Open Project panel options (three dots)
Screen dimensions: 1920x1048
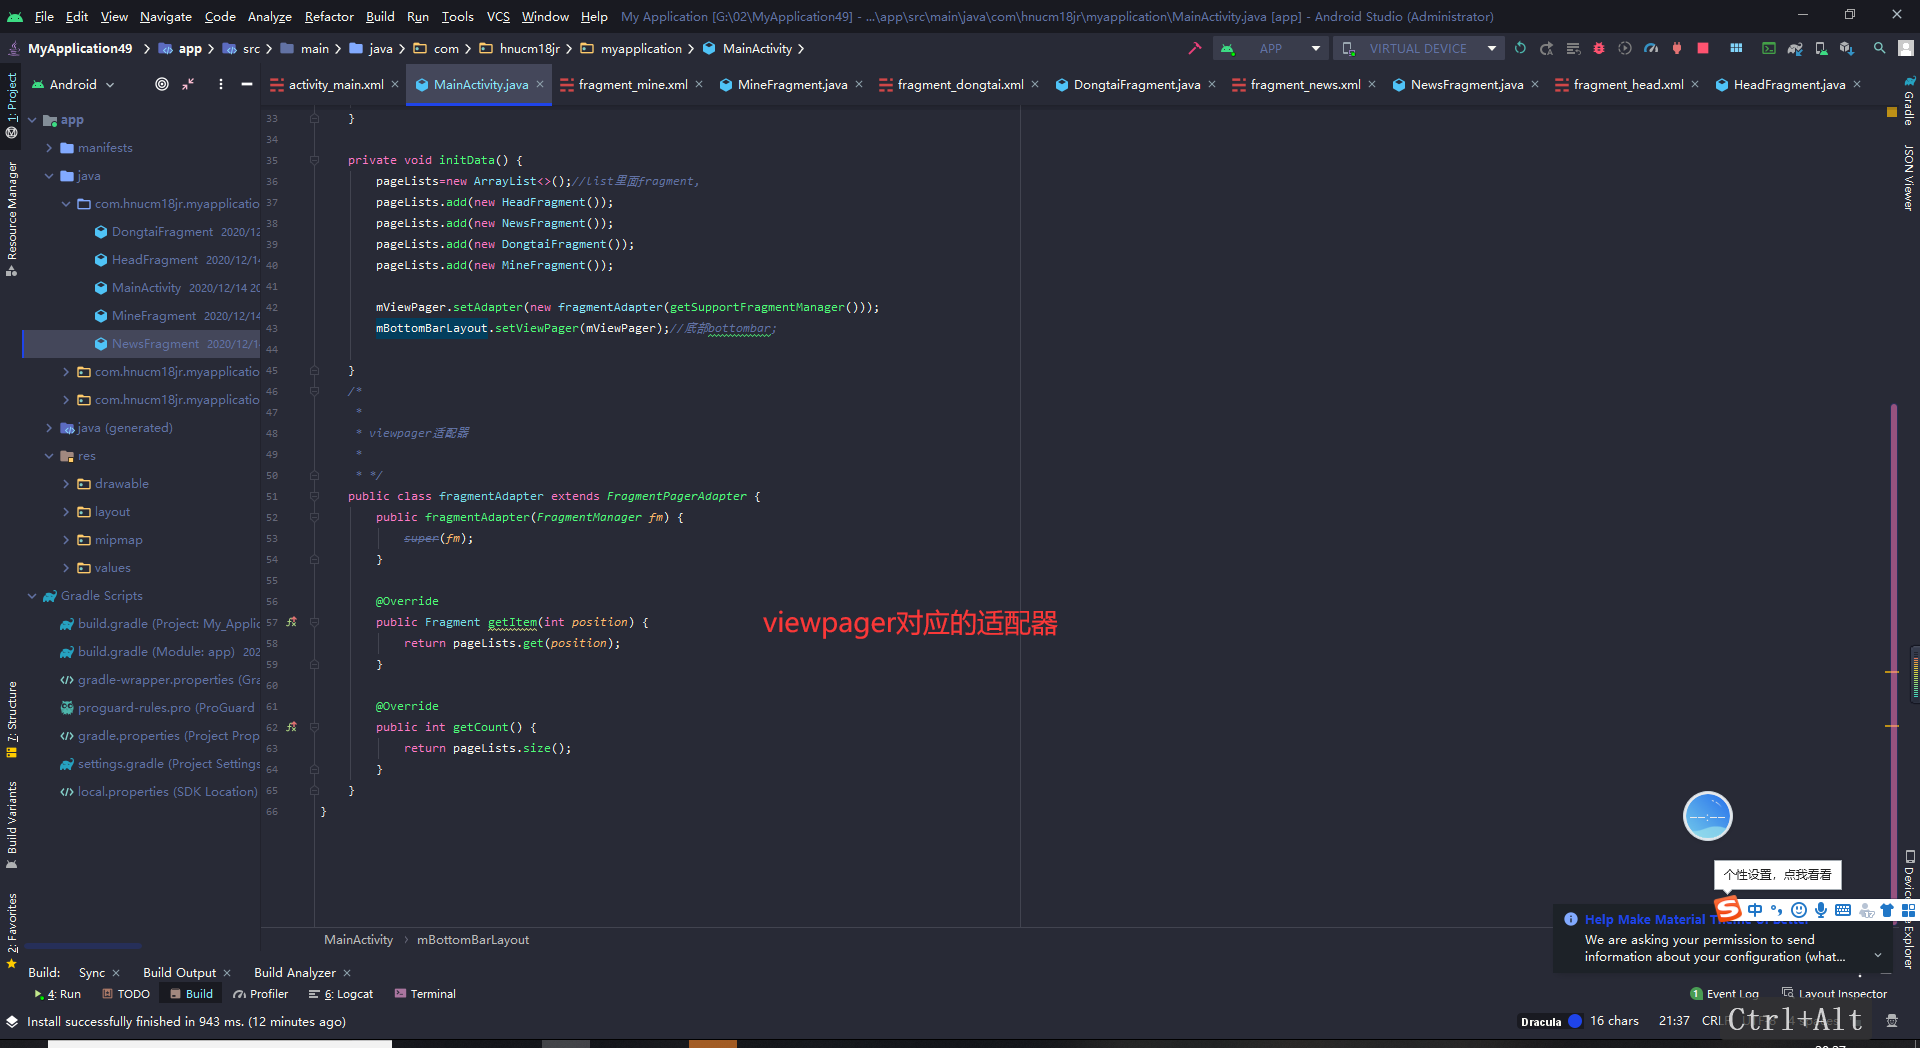[x=221, y=84]
